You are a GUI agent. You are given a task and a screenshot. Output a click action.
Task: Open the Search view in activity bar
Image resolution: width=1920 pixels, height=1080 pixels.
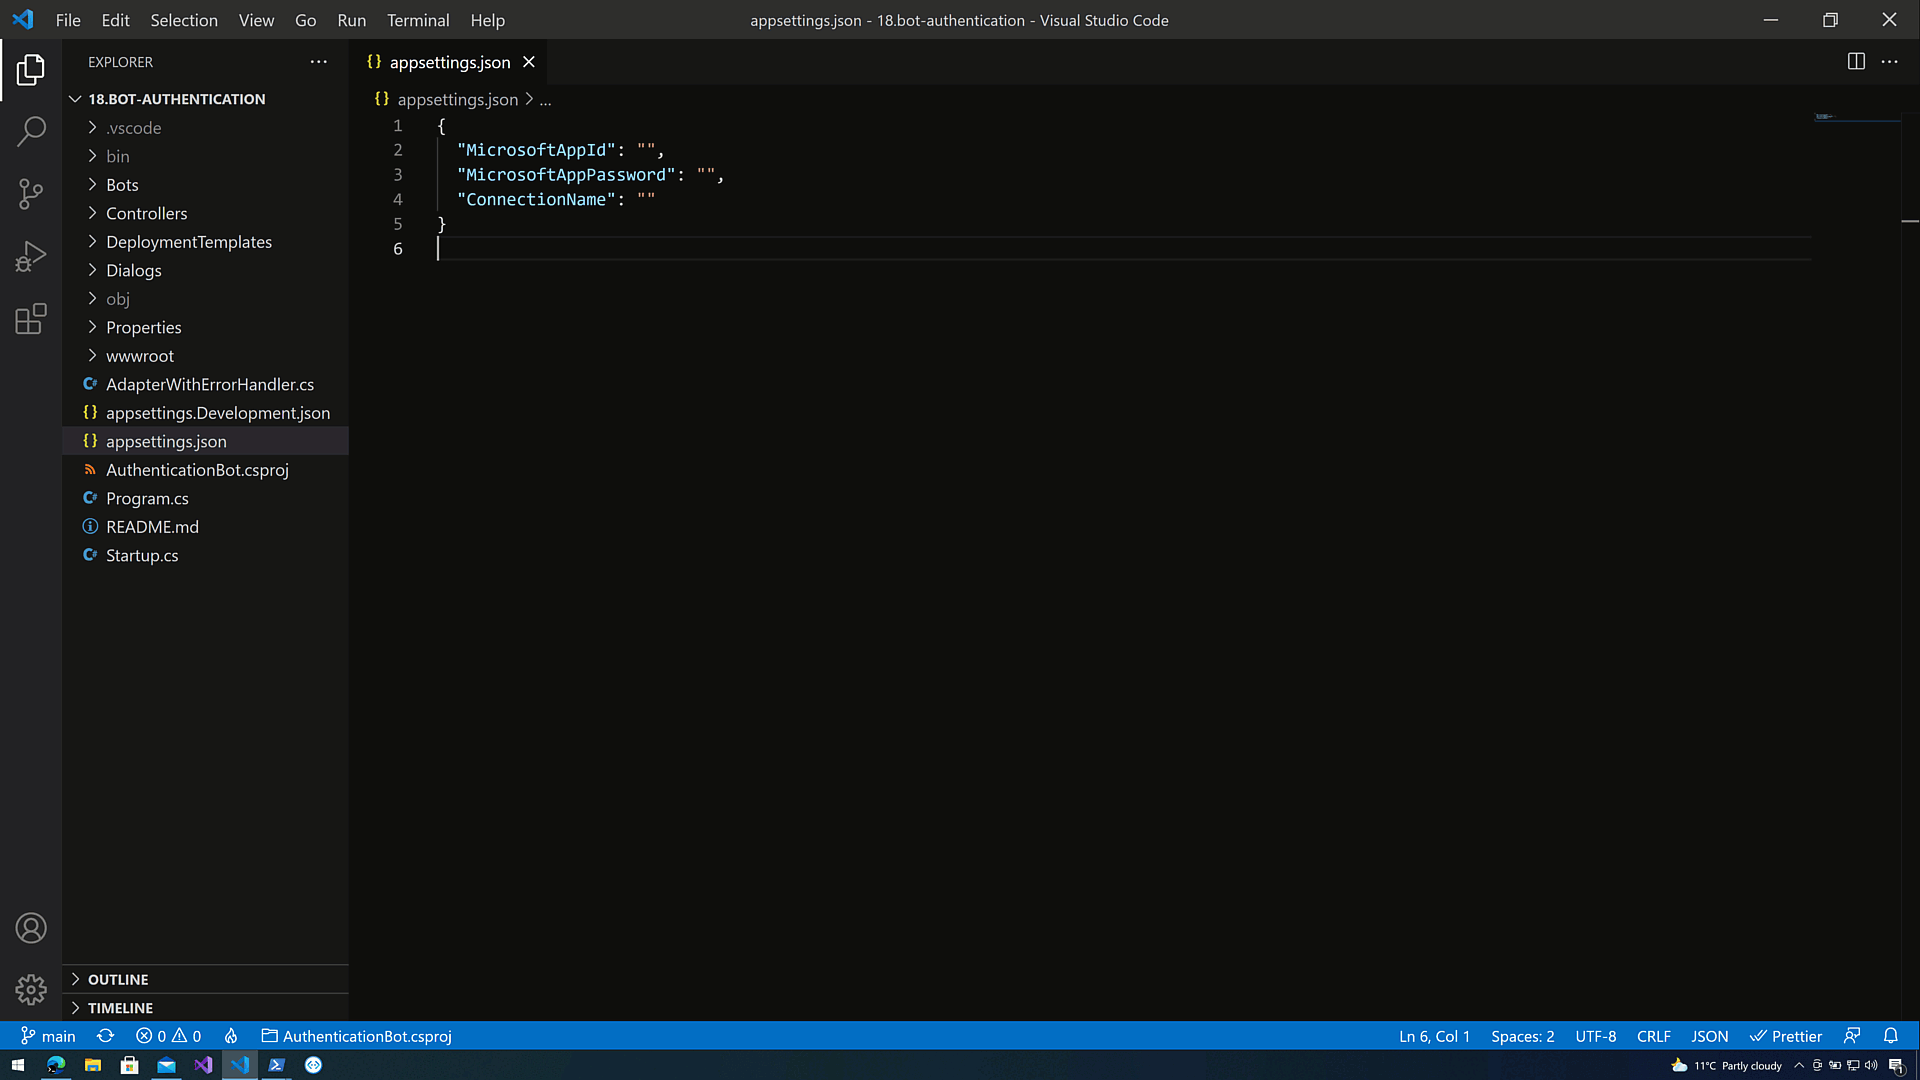click(x=31, y=131)
